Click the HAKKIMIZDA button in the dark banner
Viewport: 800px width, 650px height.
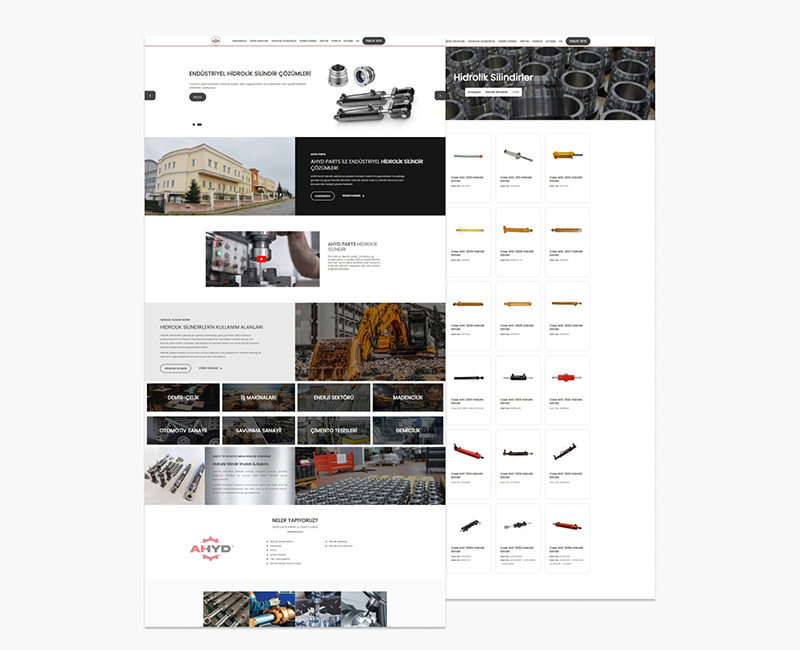pyautogui.click(x=322, y=197)
